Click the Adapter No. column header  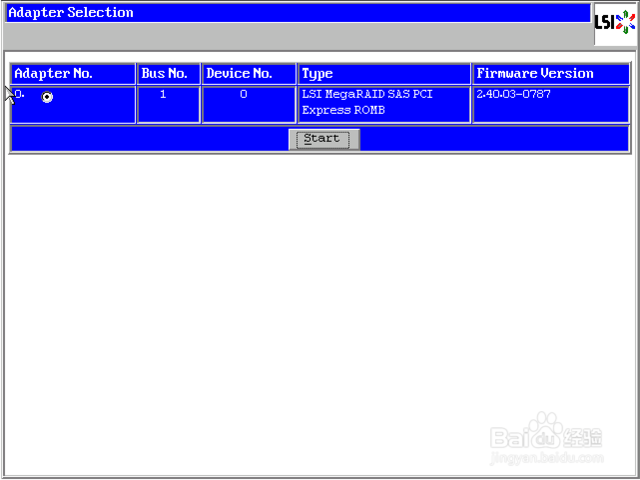click(73, 74)
